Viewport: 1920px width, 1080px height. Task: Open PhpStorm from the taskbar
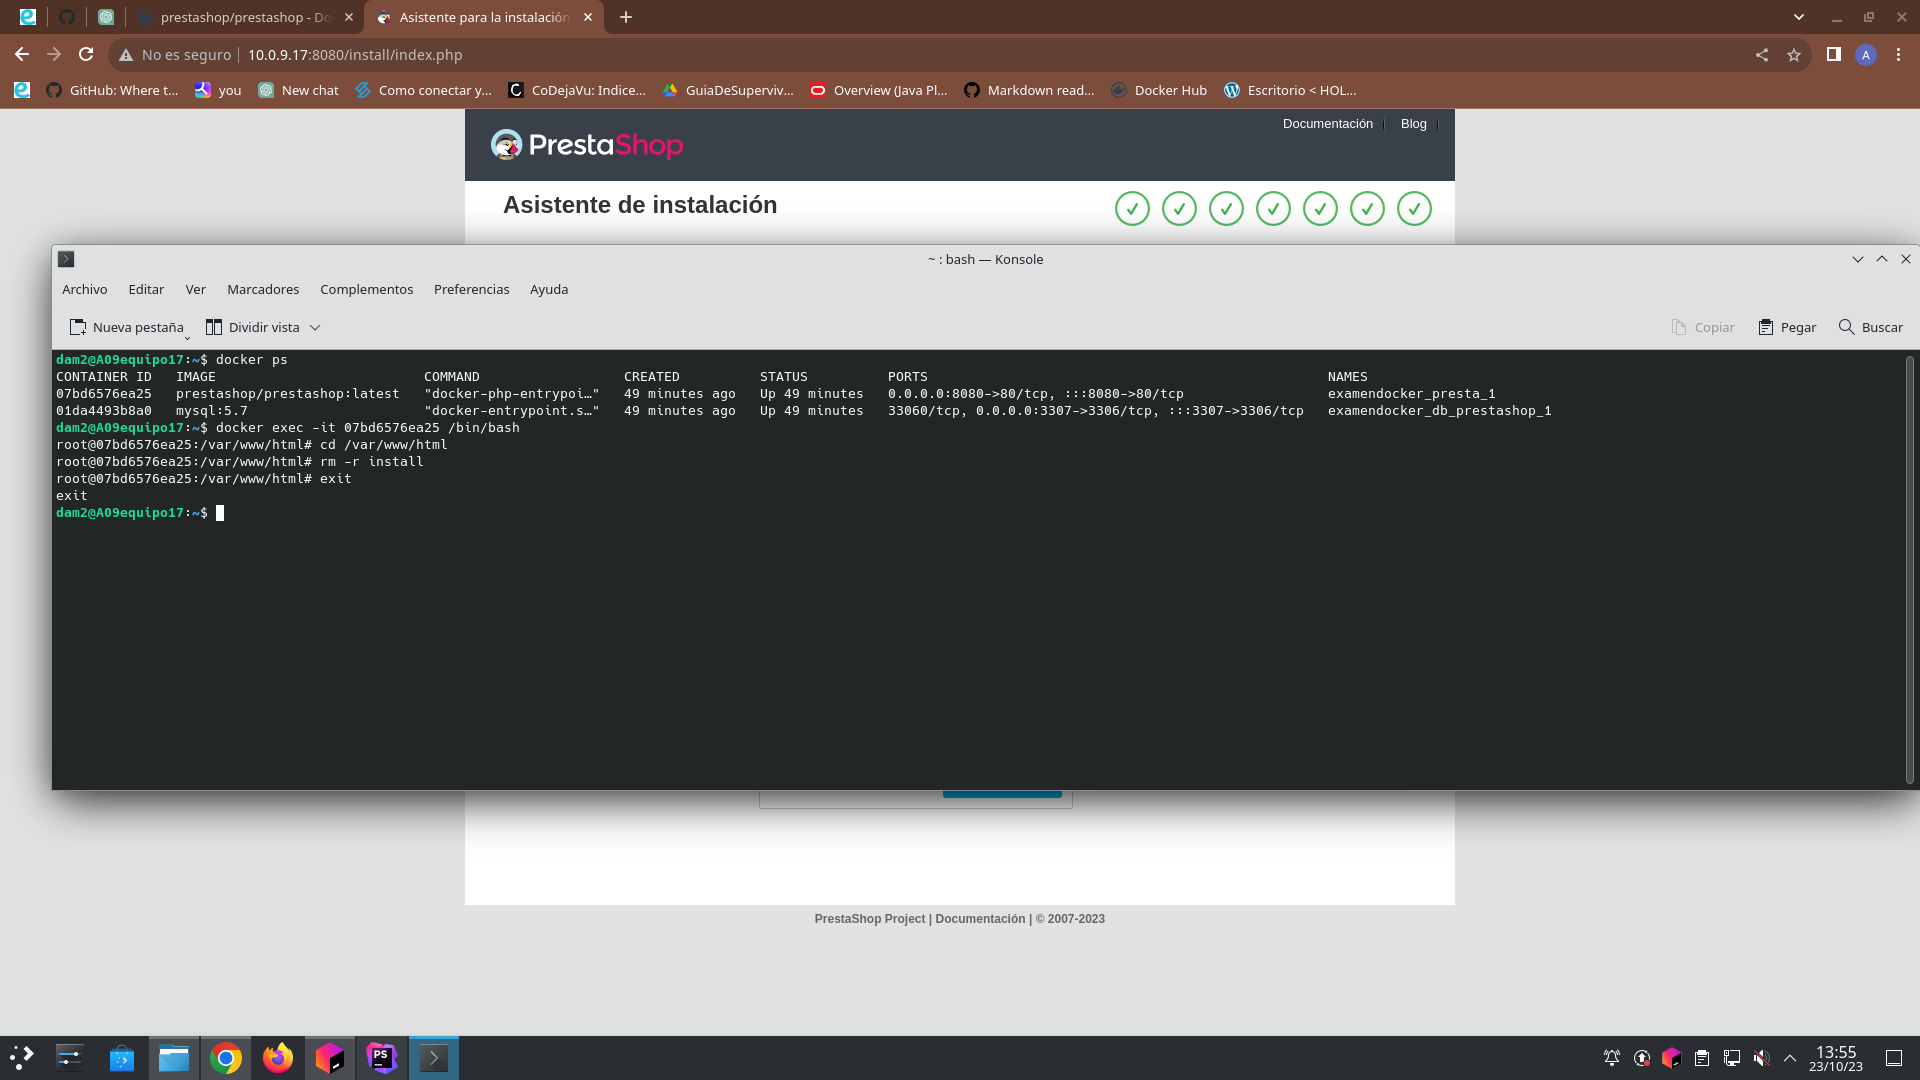point(381,1058)
